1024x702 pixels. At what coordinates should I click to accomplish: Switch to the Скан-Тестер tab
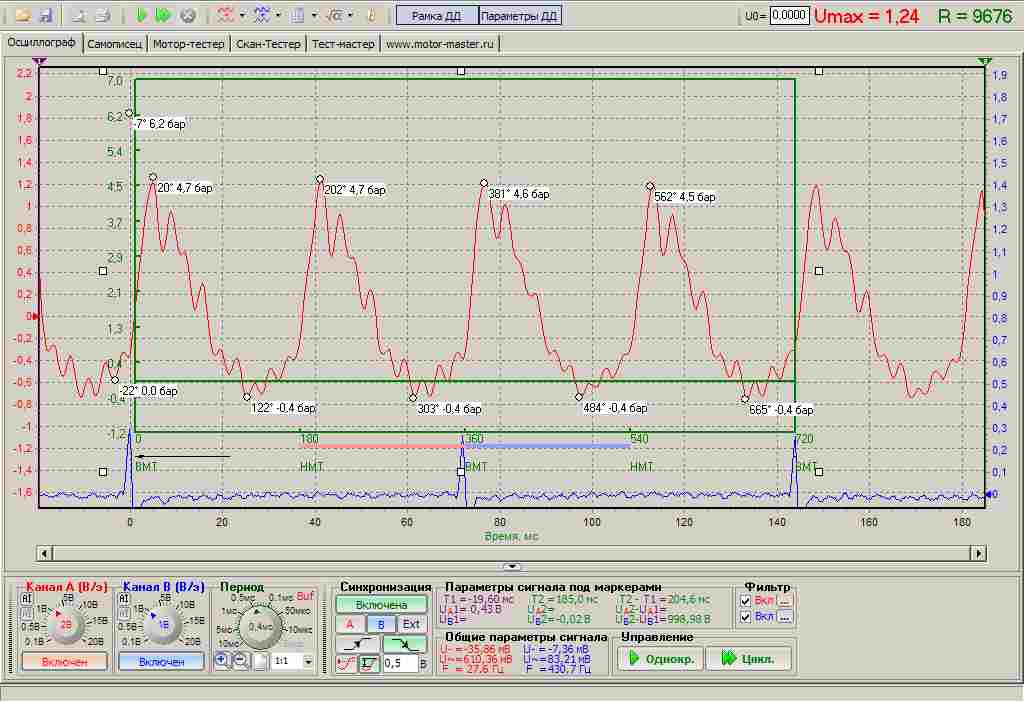(268, 44)
